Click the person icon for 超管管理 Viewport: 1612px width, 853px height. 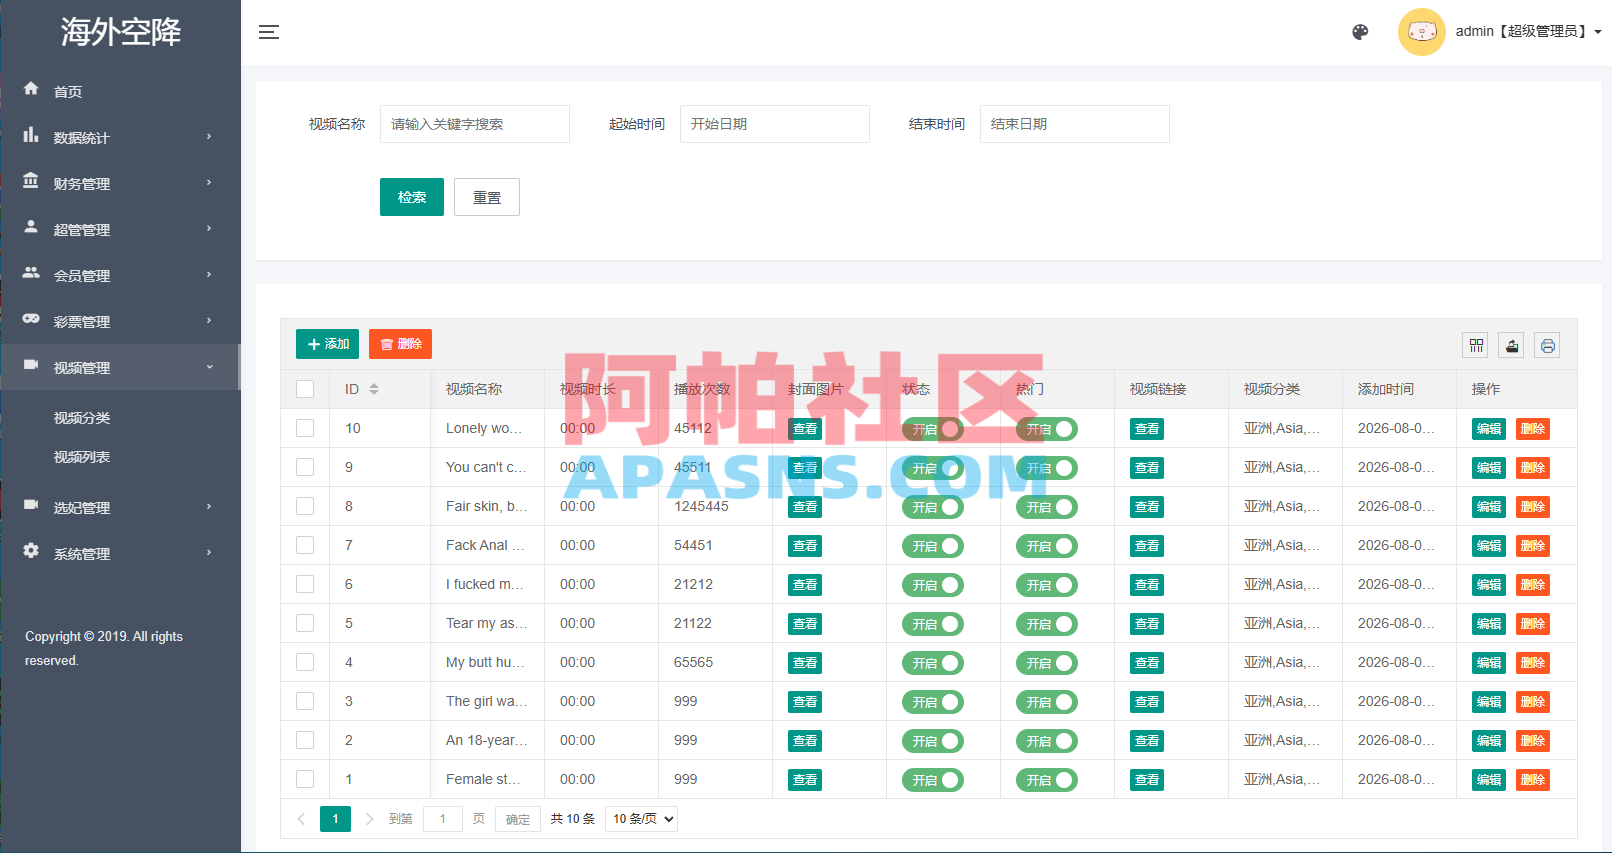(31, 227)
